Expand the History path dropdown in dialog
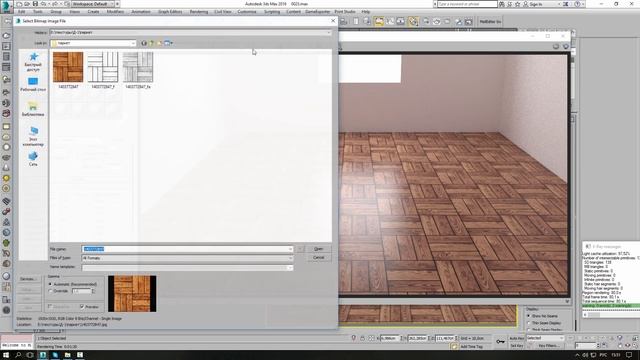Screen dimensions: 640x360 pos(329,32)
